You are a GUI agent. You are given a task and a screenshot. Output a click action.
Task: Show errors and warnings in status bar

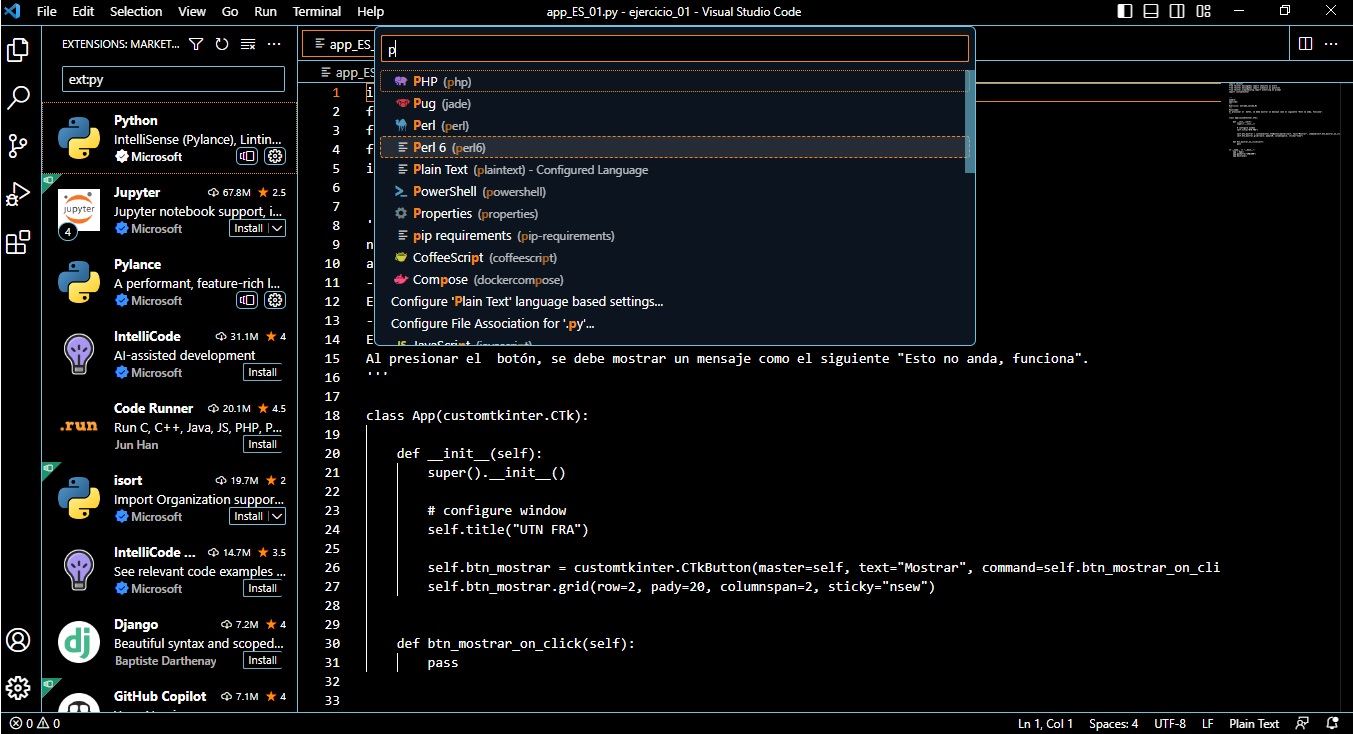35,723
